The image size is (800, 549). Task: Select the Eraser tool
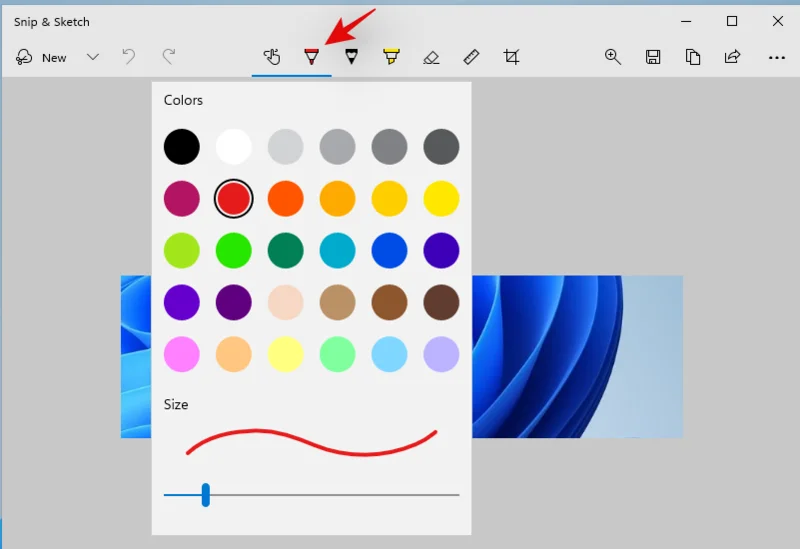[431, 57]
